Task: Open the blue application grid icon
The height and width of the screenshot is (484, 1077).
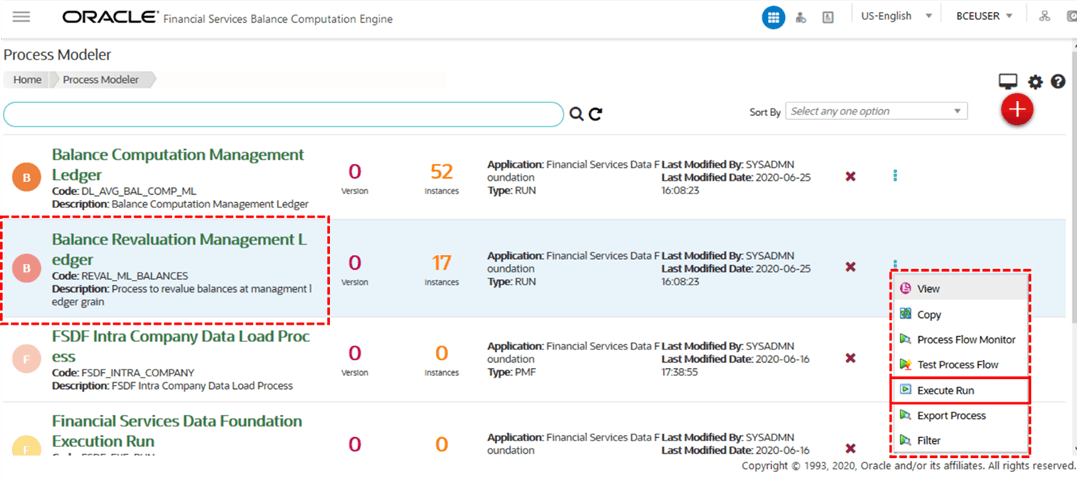Action: [773, 17]
